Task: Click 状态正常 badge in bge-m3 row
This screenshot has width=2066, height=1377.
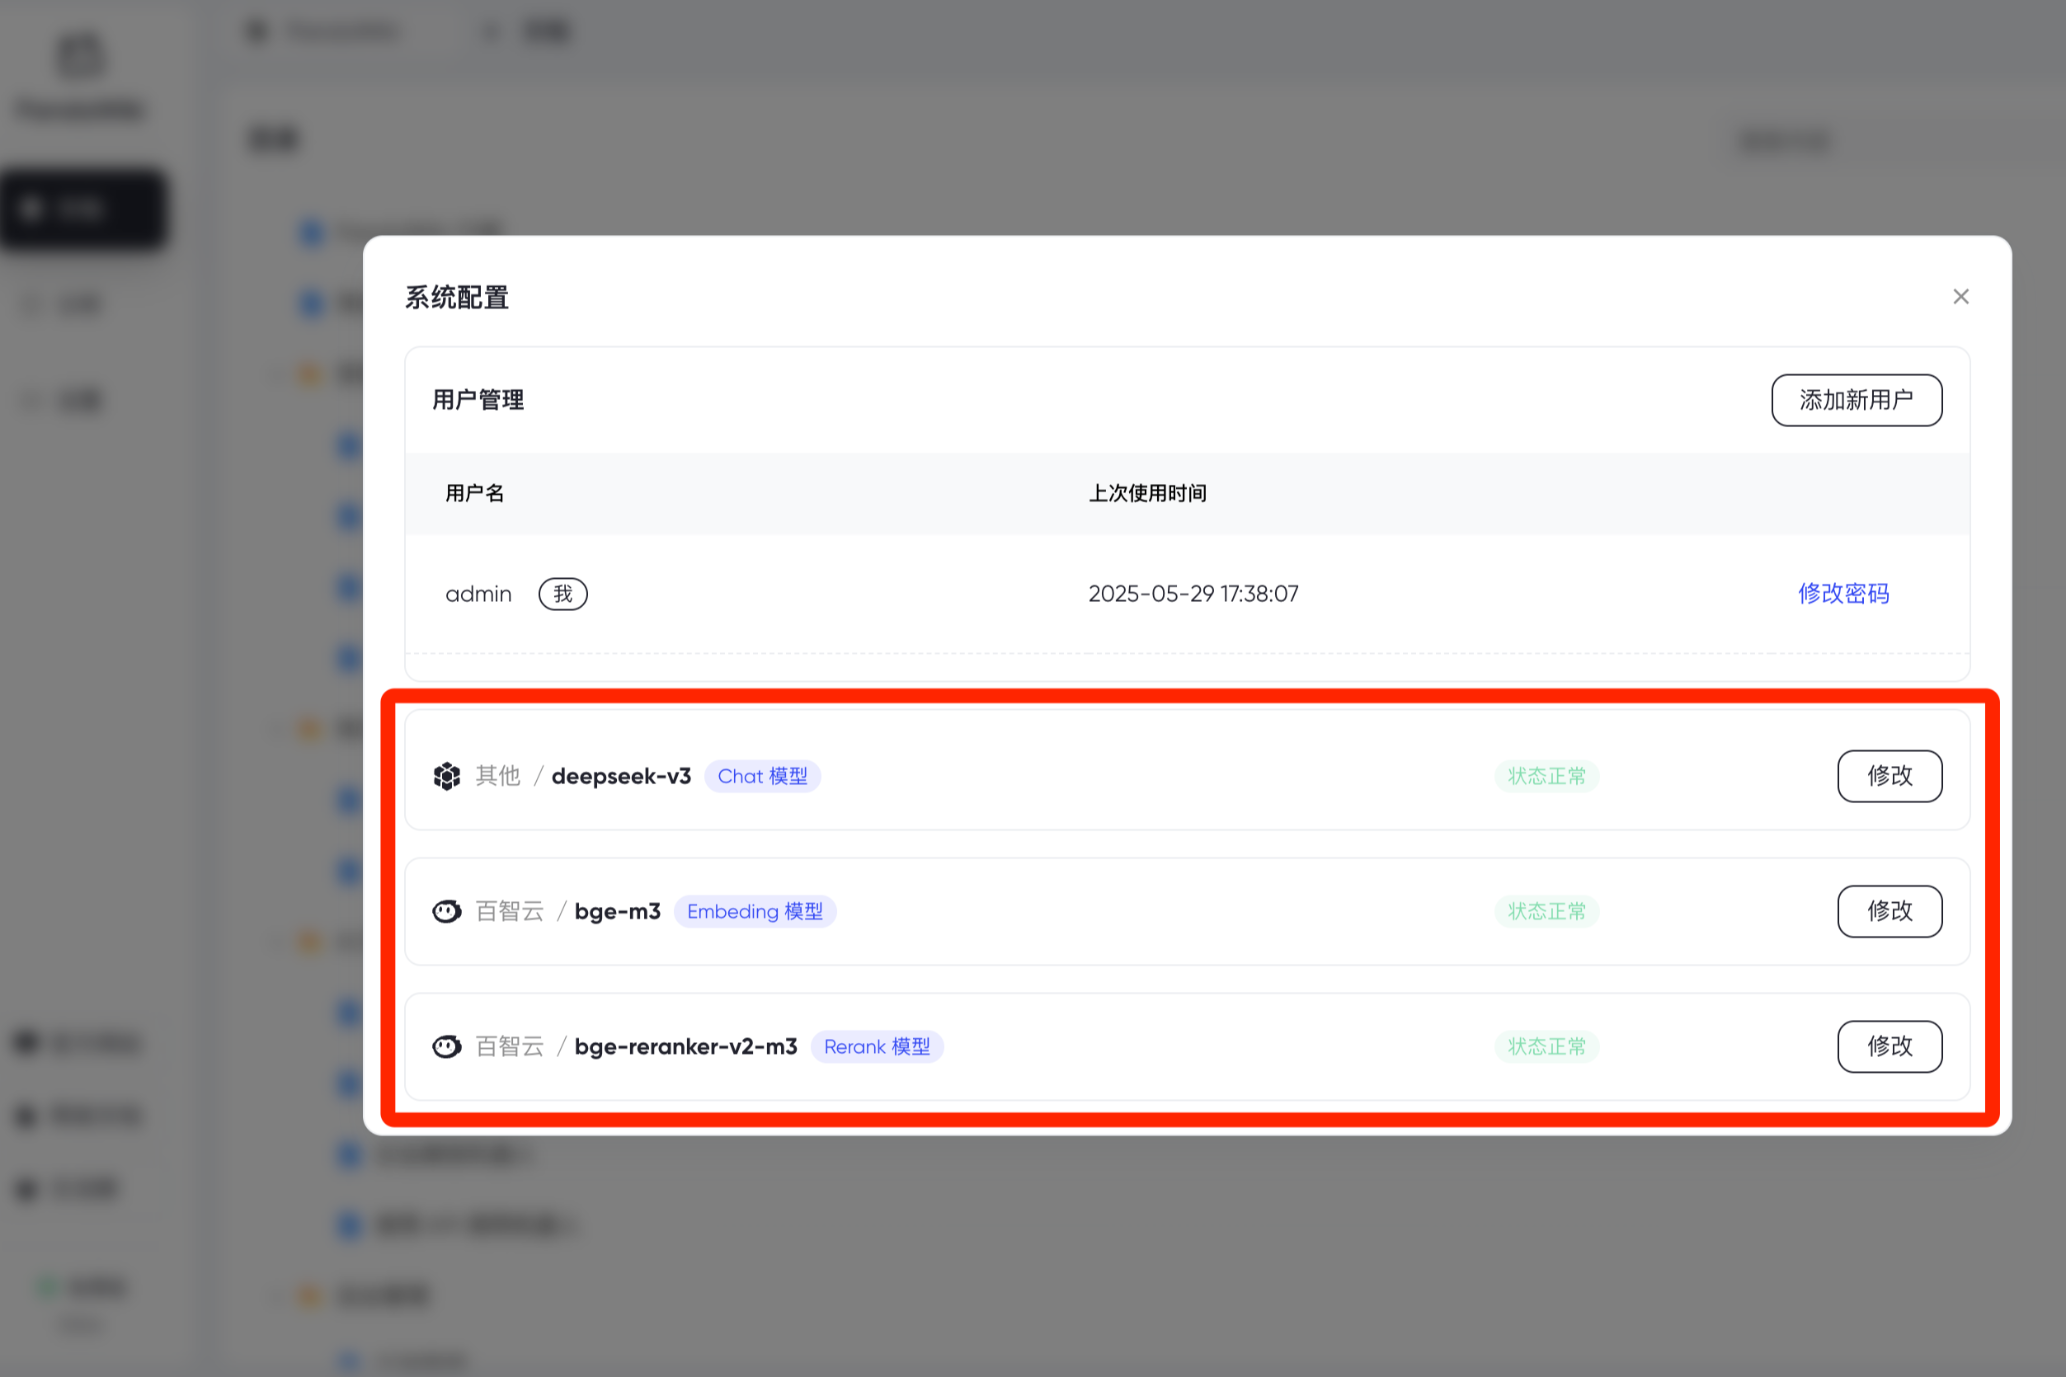Action: click(x=1546, y=911)
